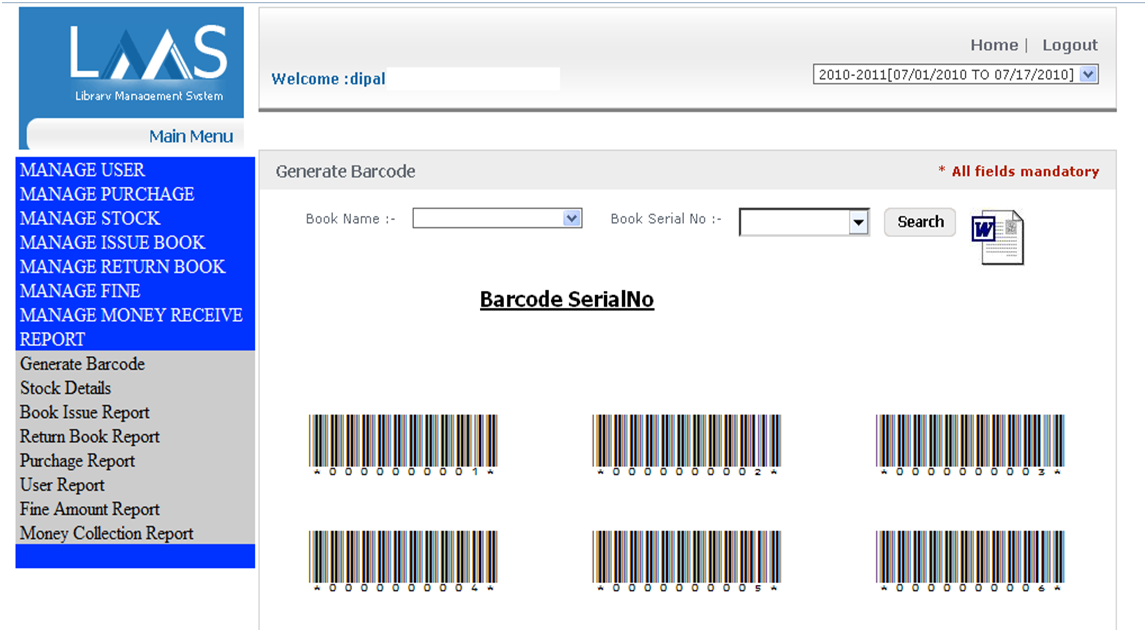Click barcode image 0000000002
The height and width of the screenshot is (632, 1147).
tap(686, 445)
